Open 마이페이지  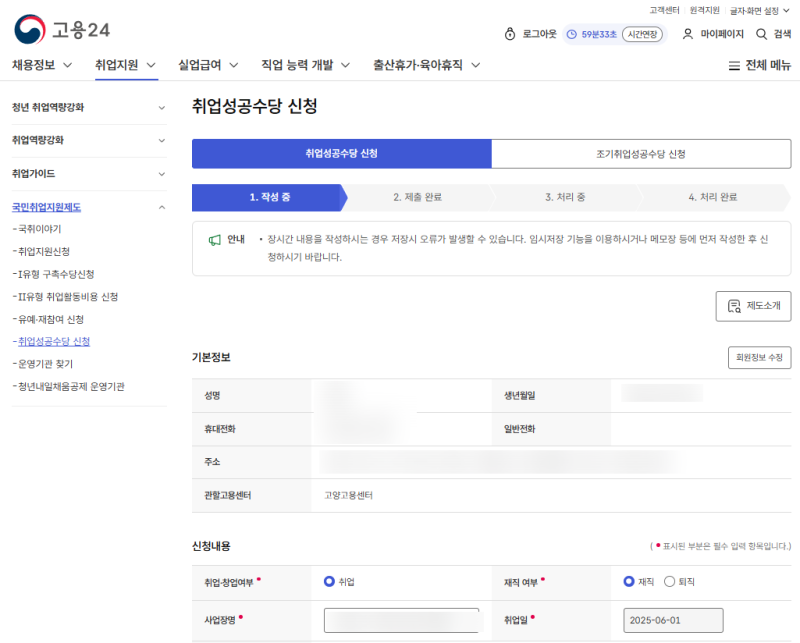click(722, 34)
